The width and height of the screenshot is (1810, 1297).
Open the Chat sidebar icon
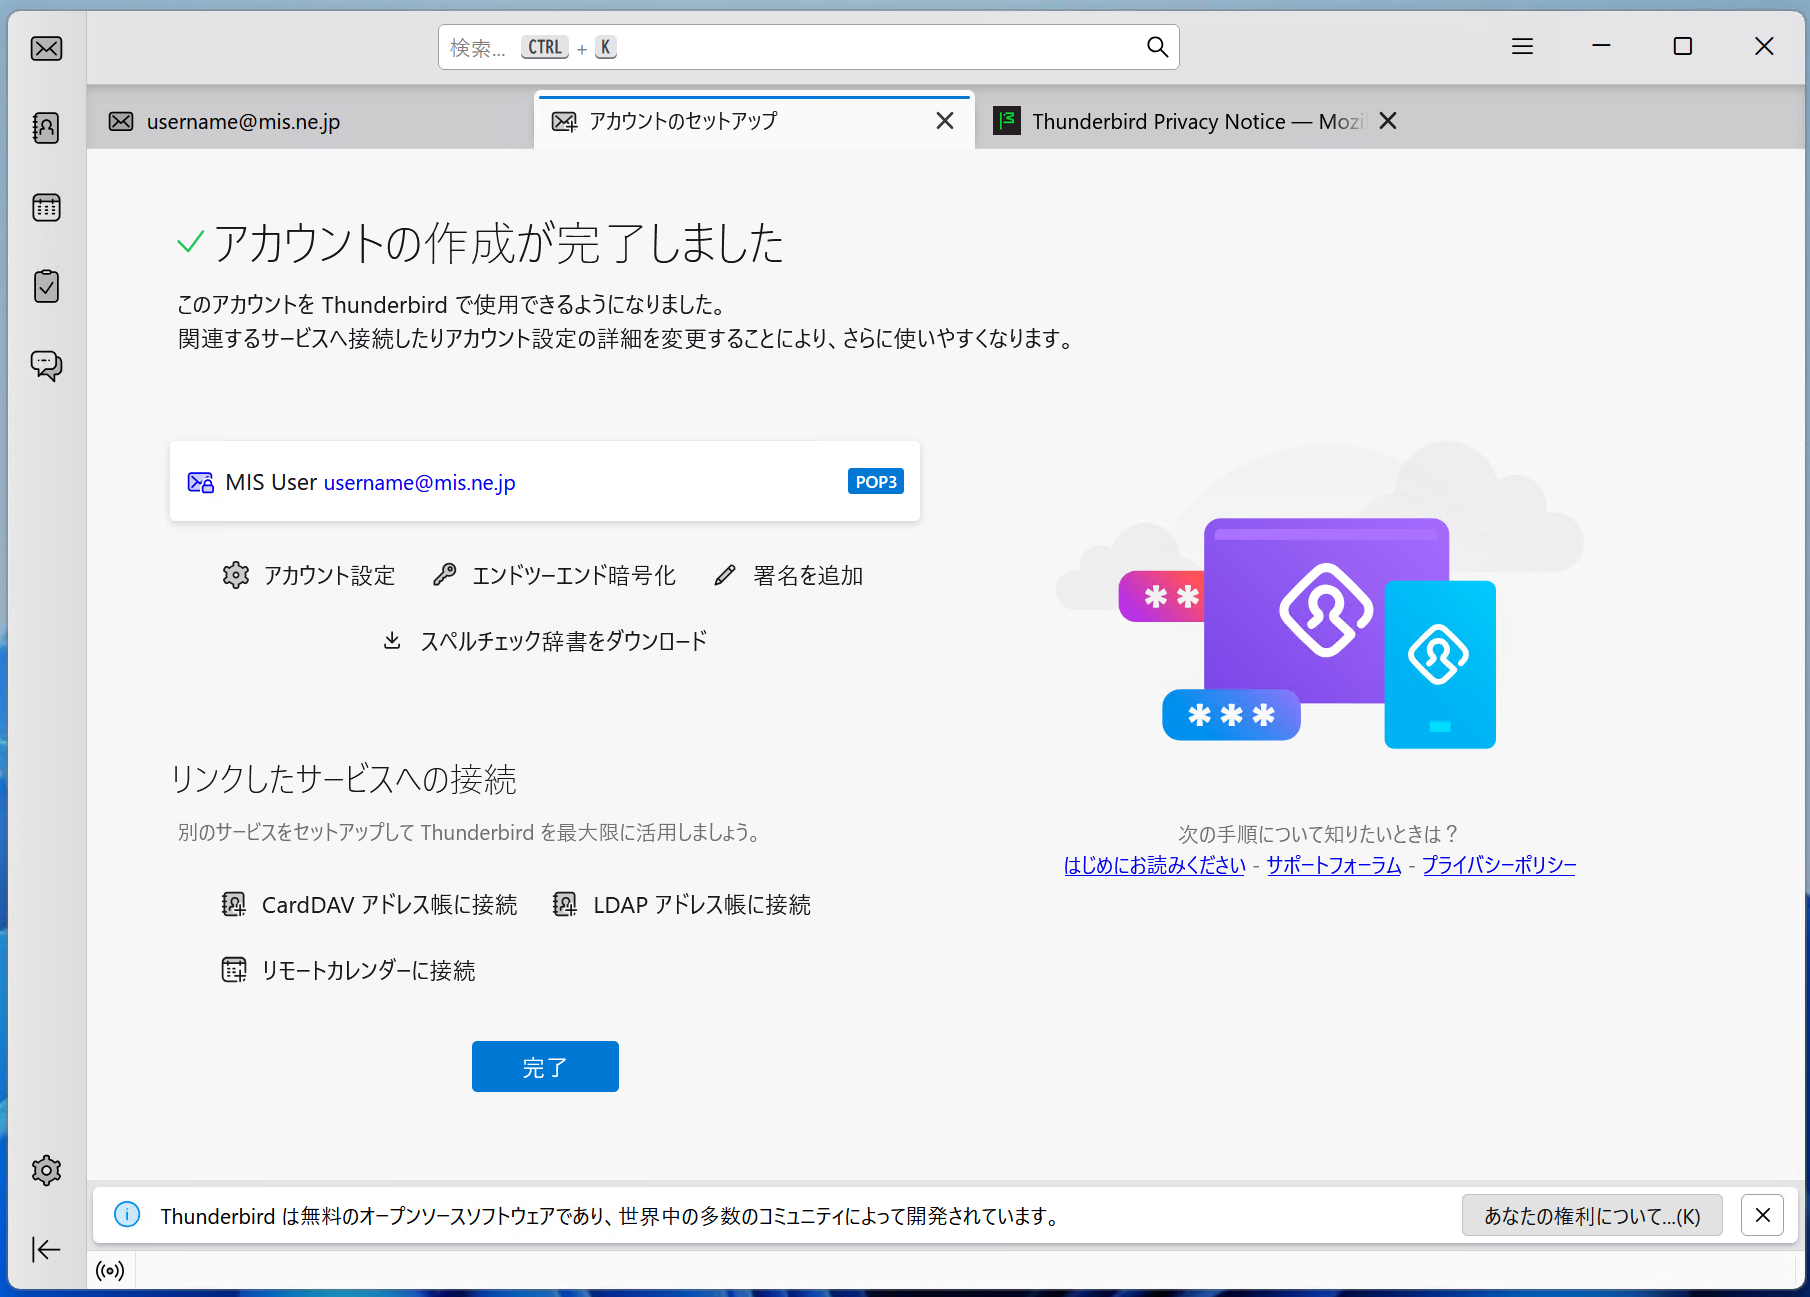46,365
